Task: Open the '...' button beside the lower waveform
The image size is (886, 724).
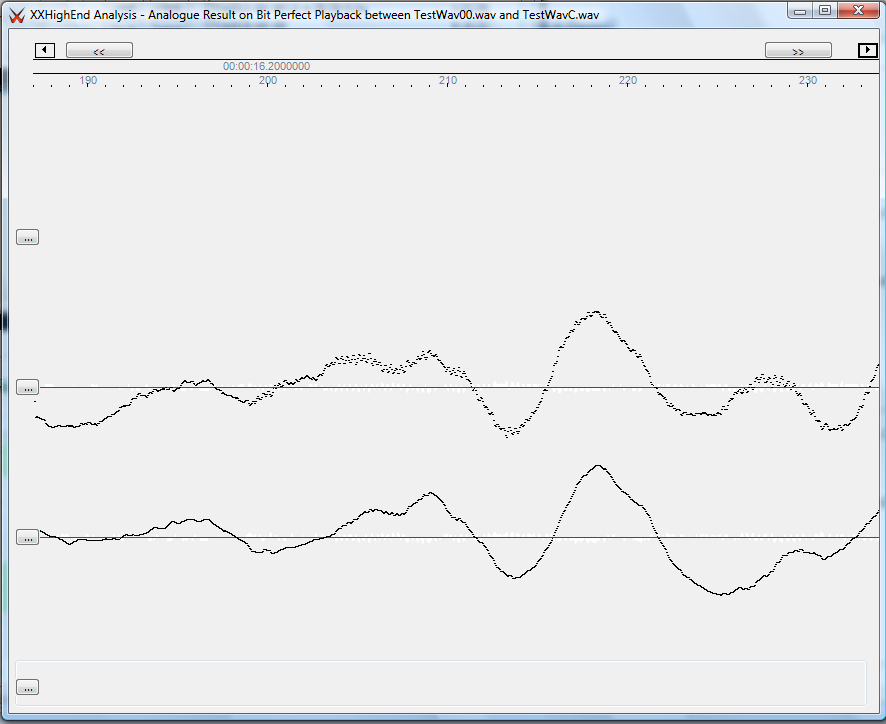Action: (27, 537)
